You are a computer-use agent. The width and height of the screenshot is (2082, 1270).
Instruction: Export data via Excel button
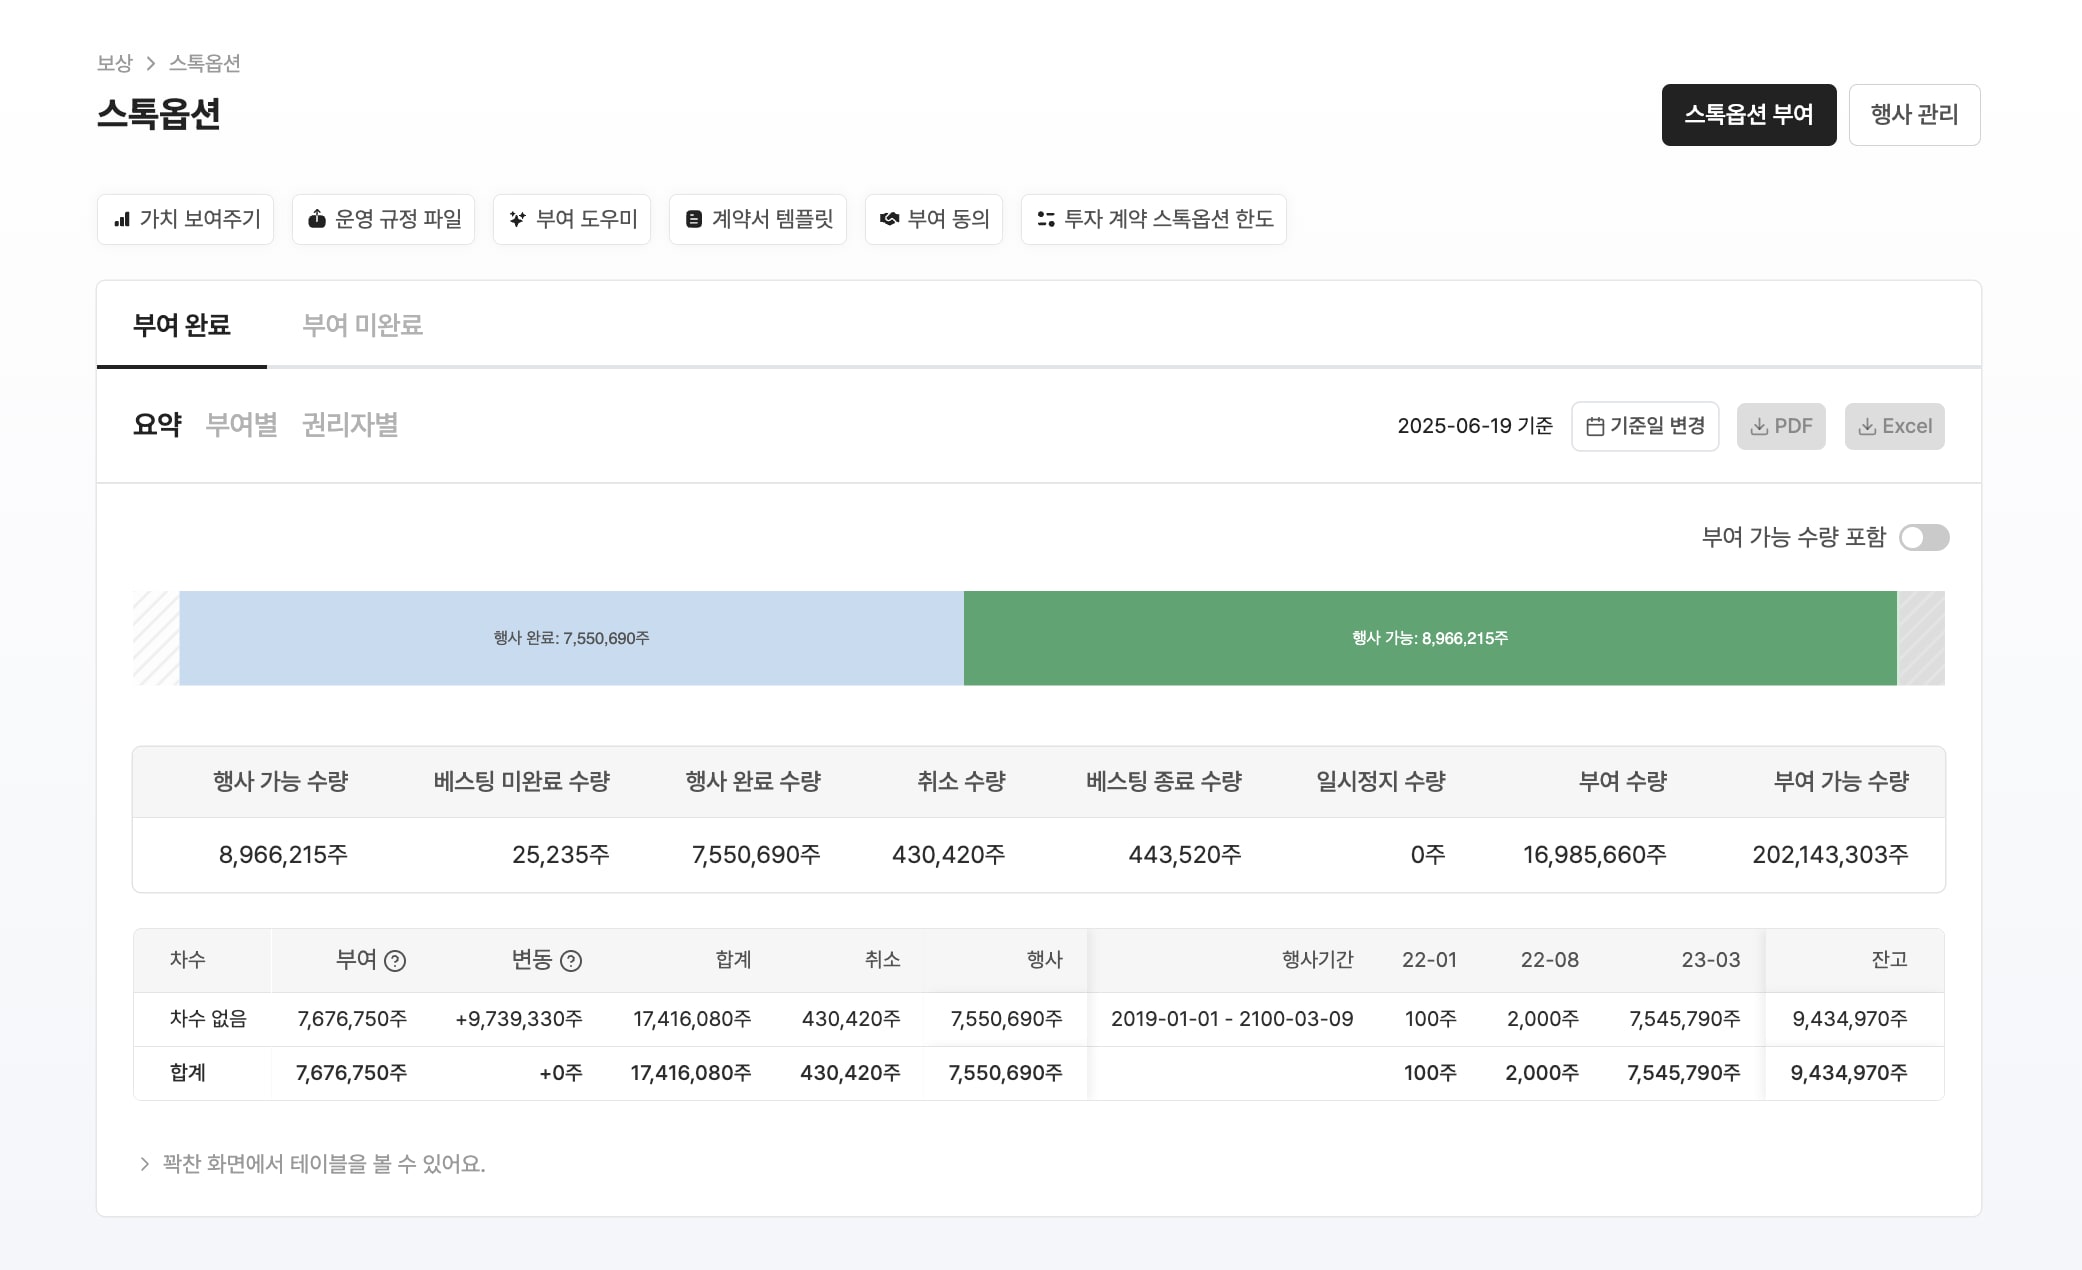click(1894, 427)
